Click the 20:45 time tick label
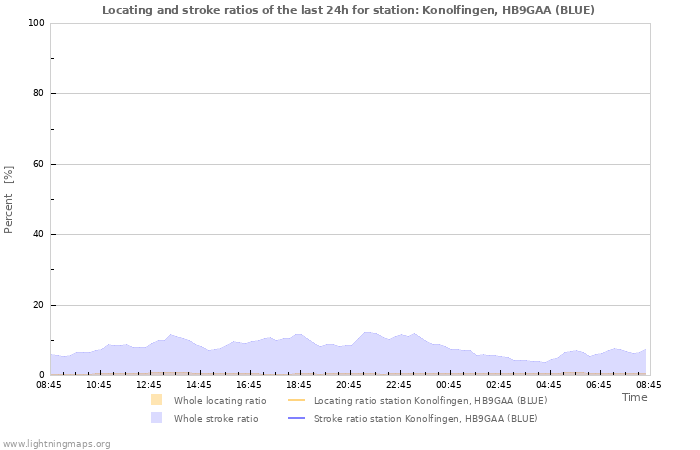 tap(349, 384)
